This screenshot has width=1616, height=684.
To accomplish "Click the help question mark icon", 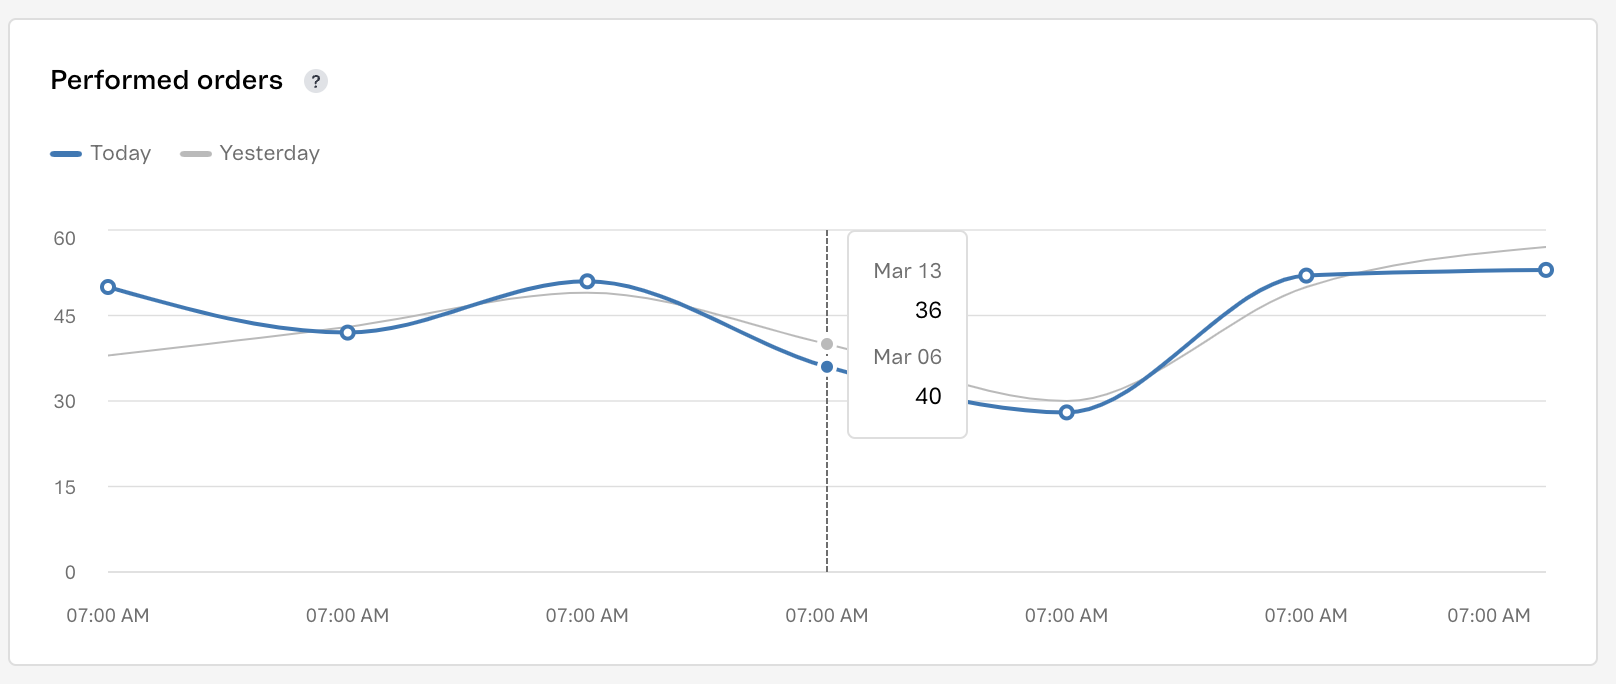I will pos(316,81).
